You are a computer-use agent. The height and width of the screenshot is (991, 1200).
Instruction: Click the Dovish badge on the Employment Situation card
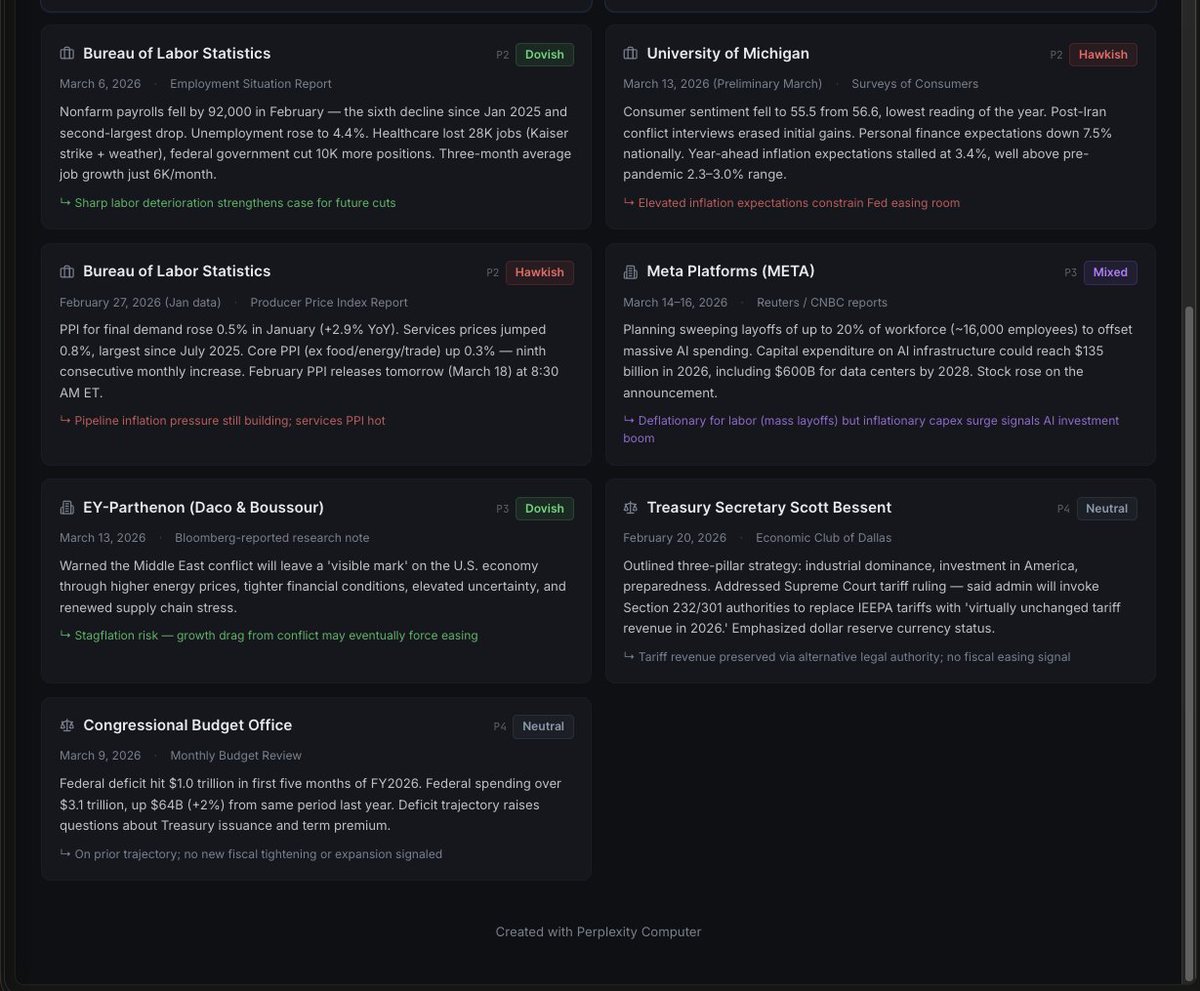pyautogui.click(x=545, y=54)
